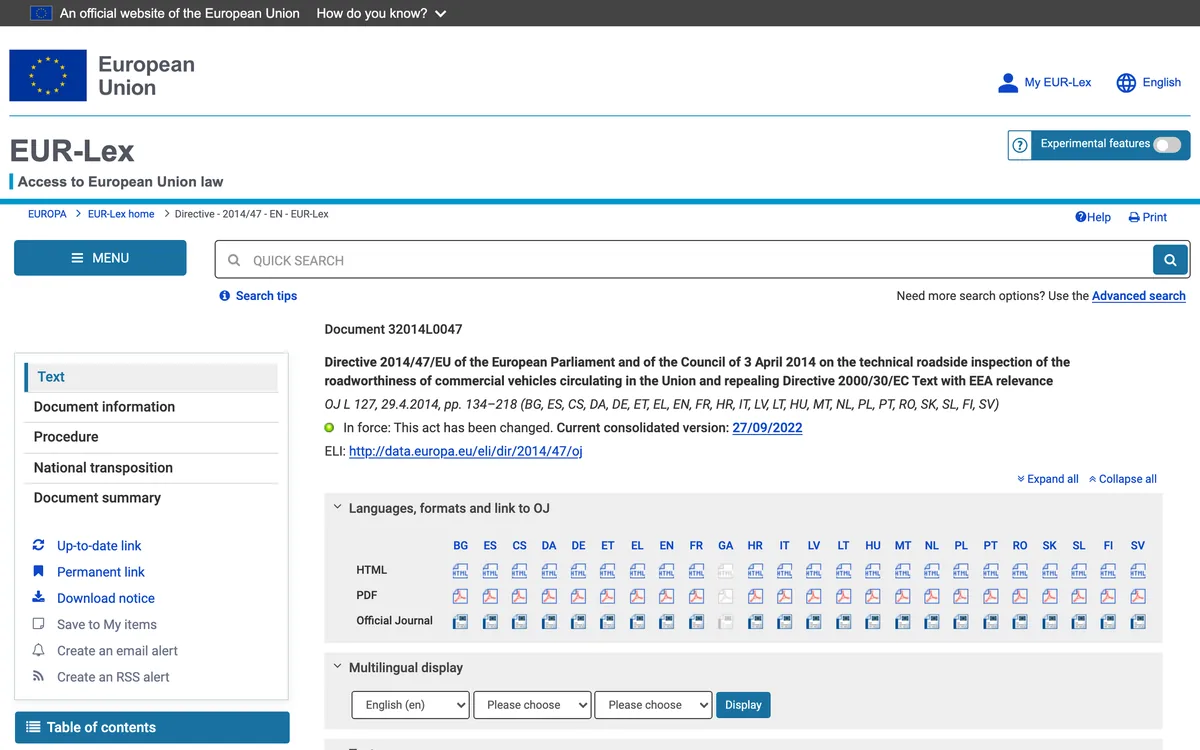Open the GA HTML document icon
1200x750 pixels.
click(726, 571)
